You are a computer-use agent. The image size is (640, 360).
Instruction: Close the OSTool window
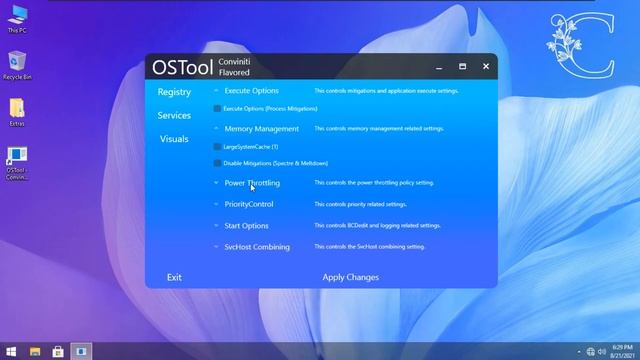coord(486,67)
